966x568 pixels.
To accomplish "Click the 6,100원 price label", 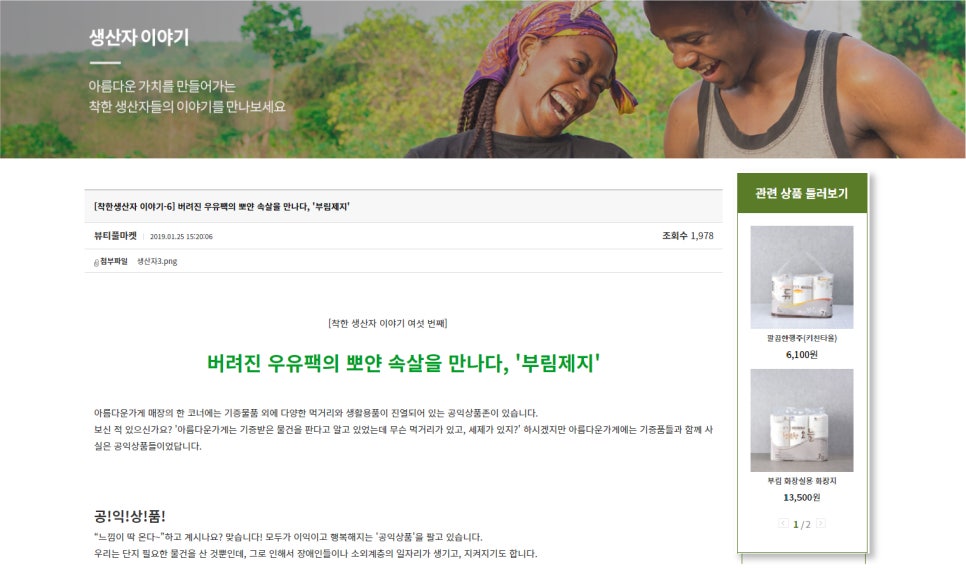I will pyautogui.click(x=802, y=354).
